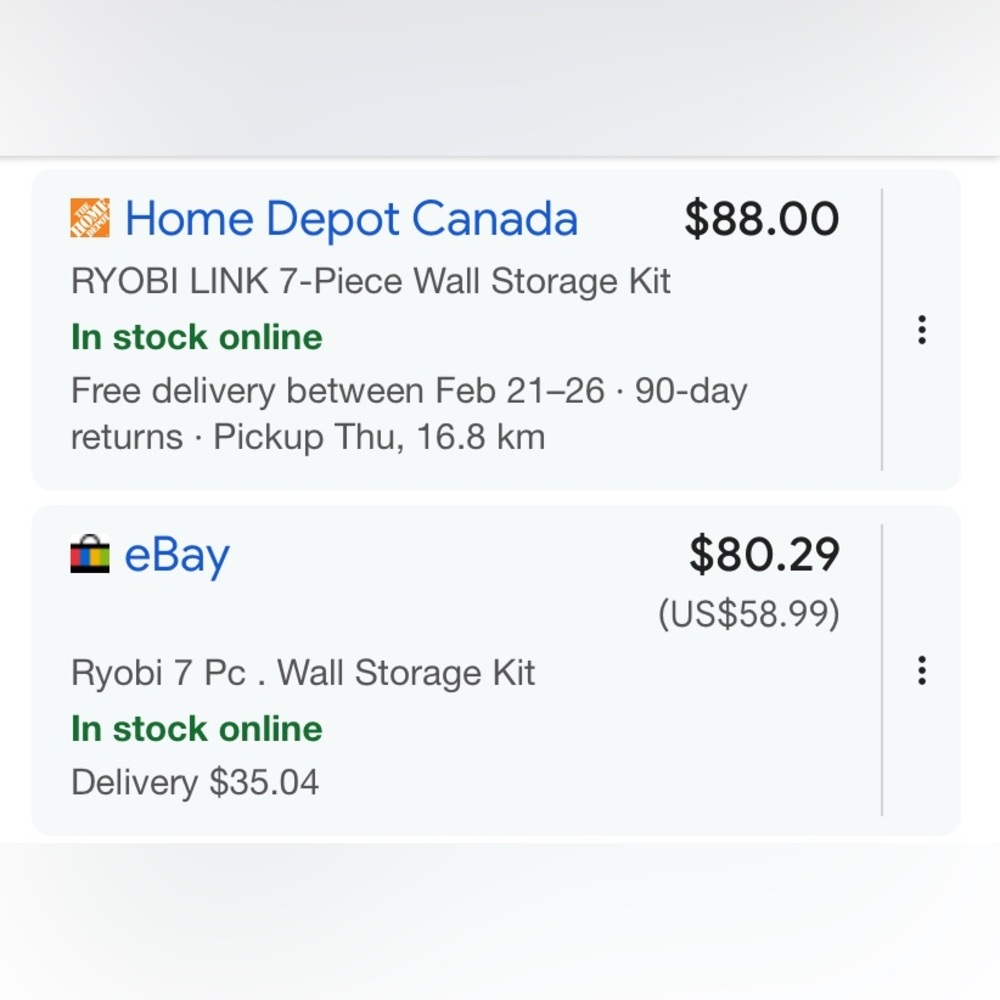
Task: Open three-dot menu for eBay listing
Action: (922, 670)
